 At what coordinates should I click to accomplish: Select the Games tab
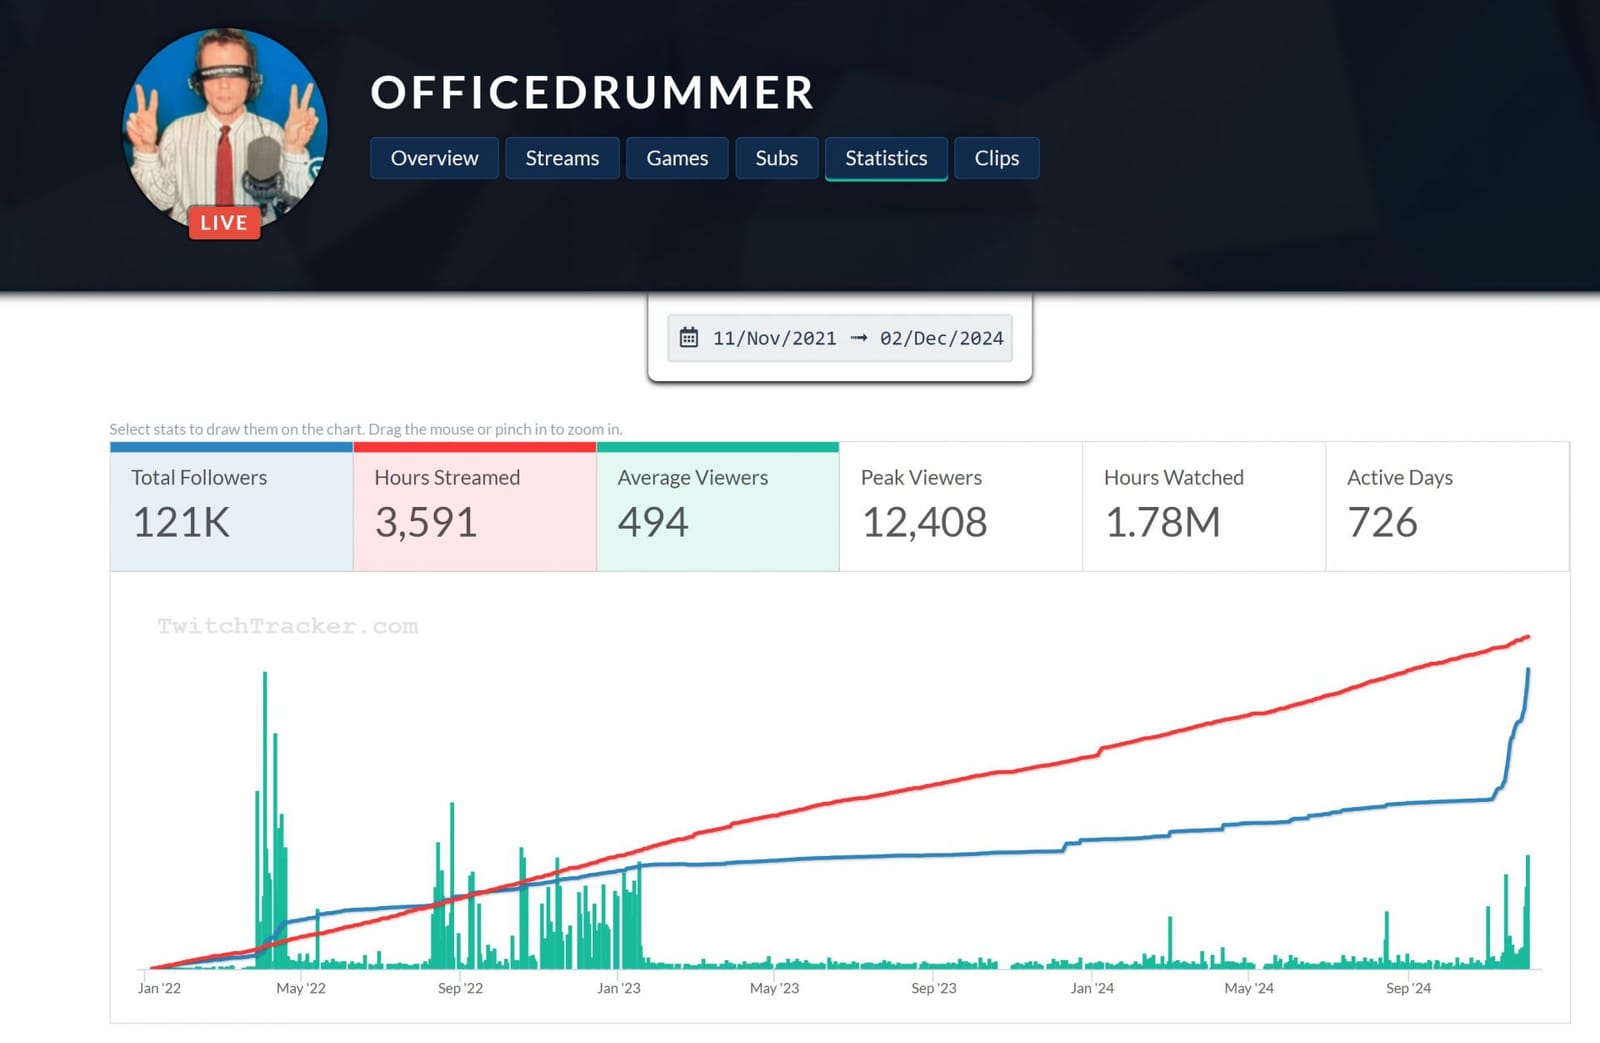(677, 158)
